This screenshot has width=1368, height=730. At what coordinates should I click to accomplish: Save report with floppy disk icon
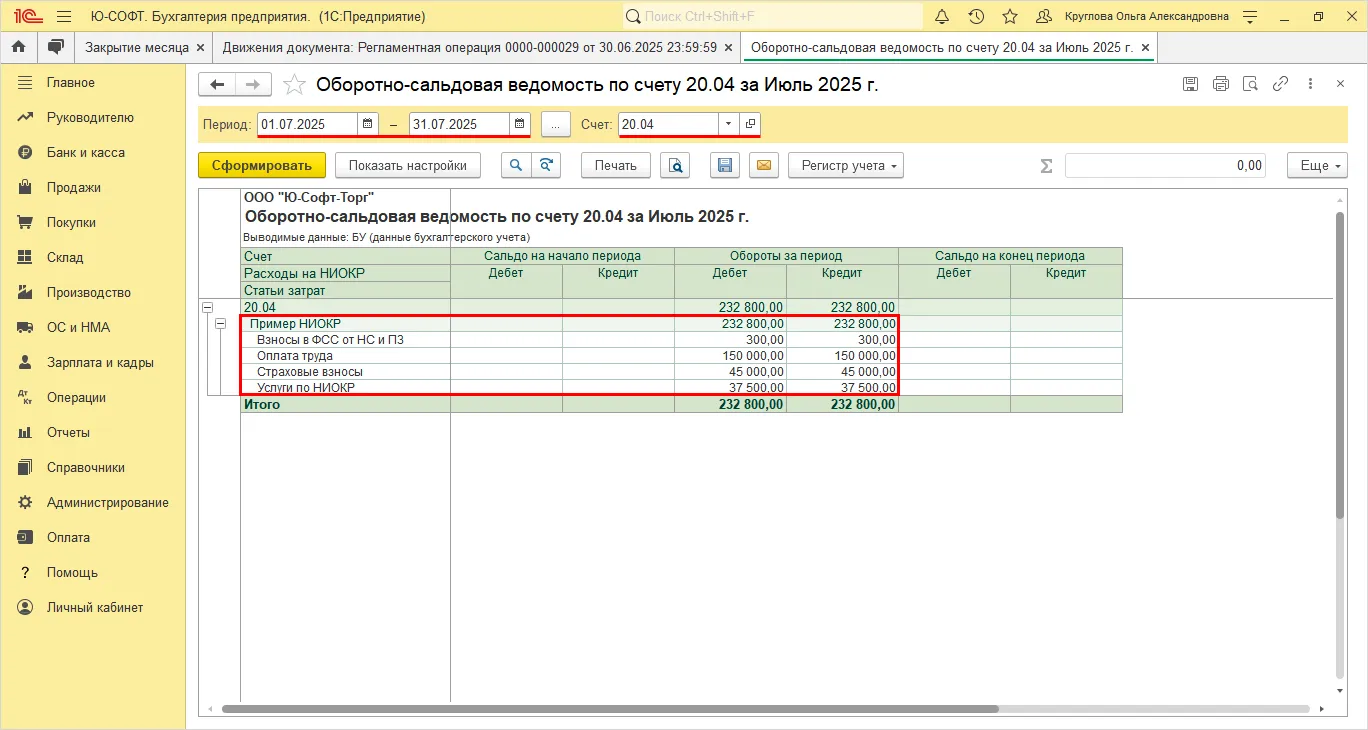(x=726, y=166)
